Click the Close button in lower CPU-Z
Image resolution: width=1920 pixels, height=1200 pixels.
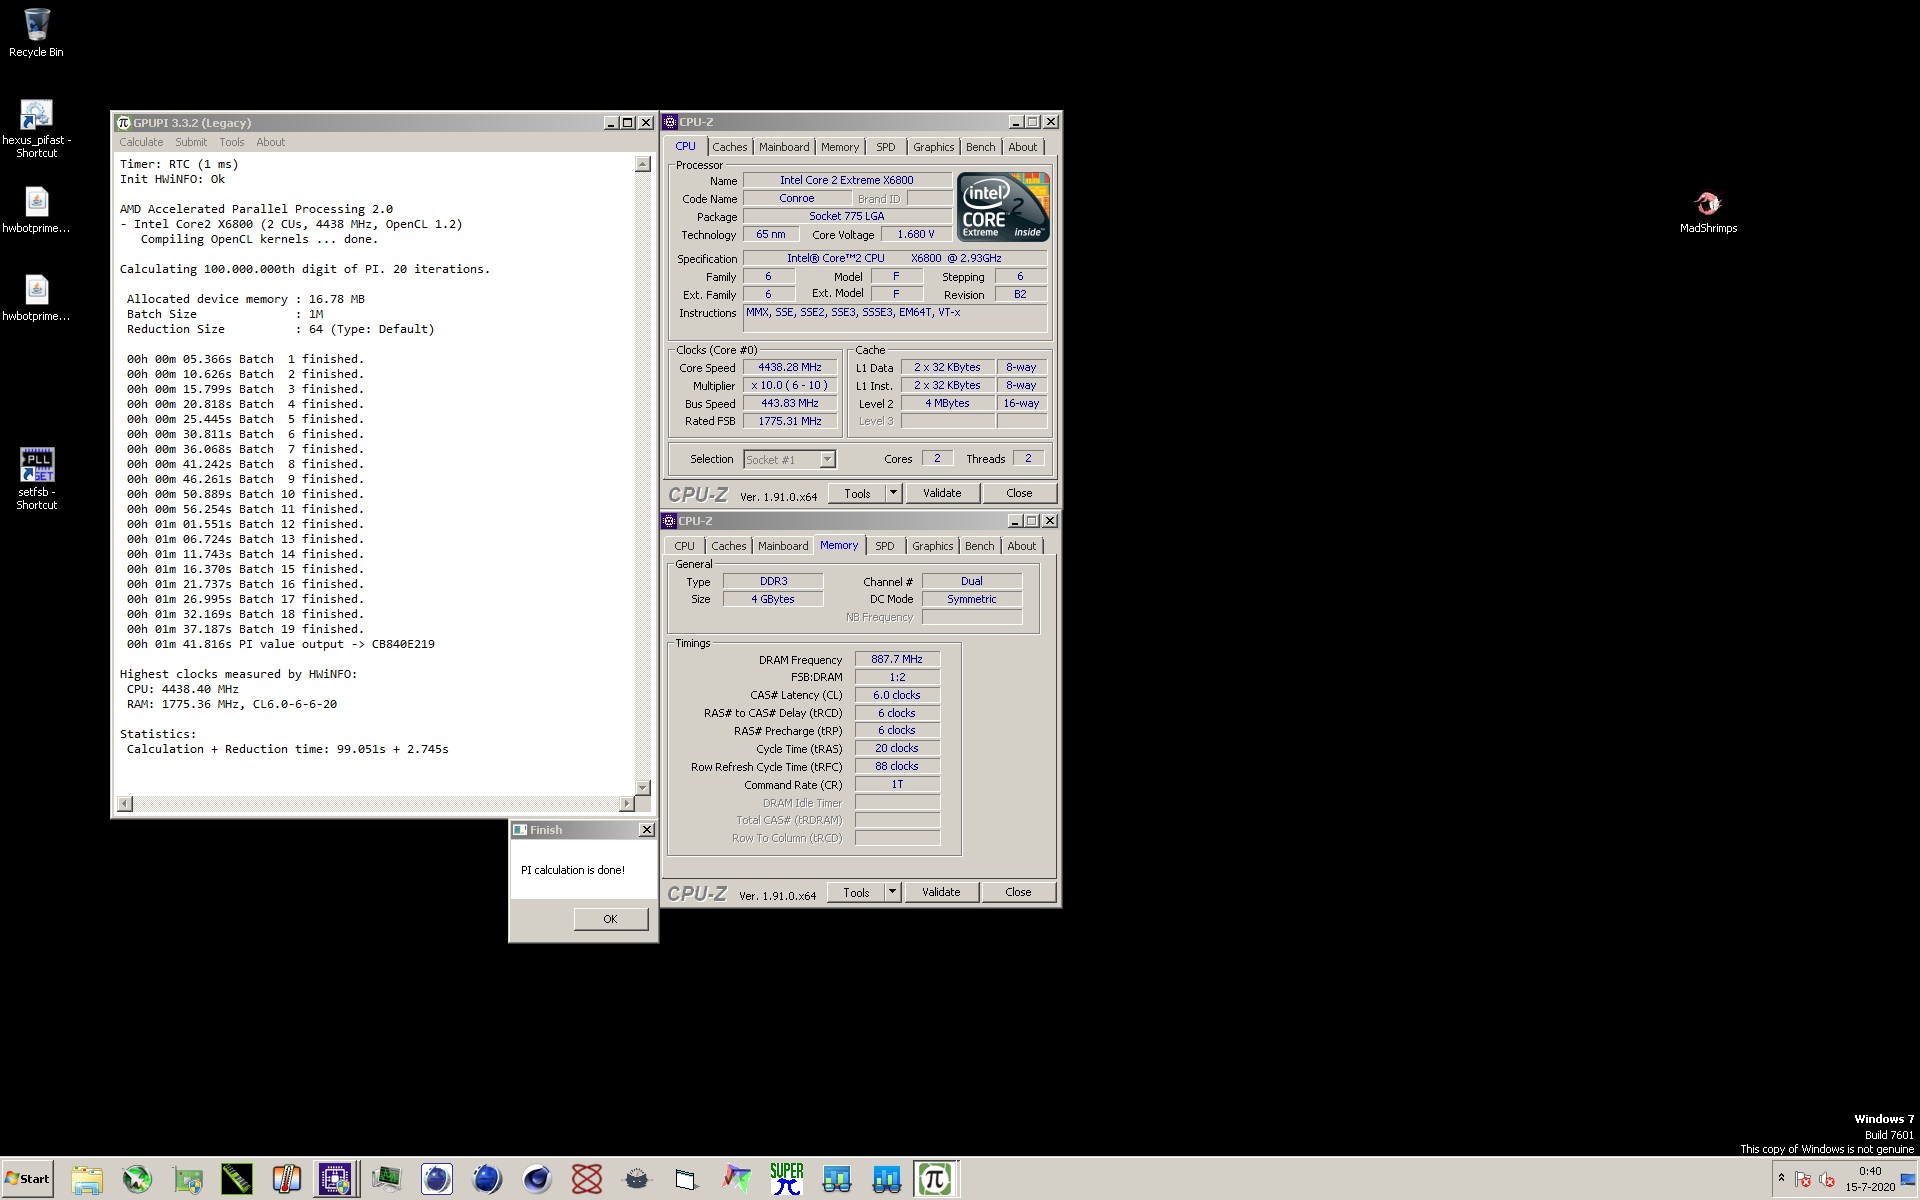click(1018, 892)
